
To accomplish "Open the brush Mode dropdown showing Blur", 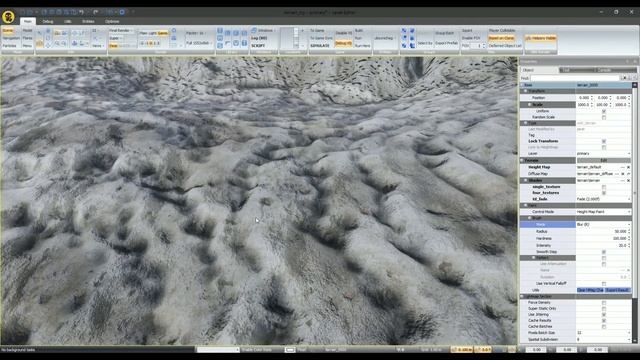I will [x=603, y=224].
